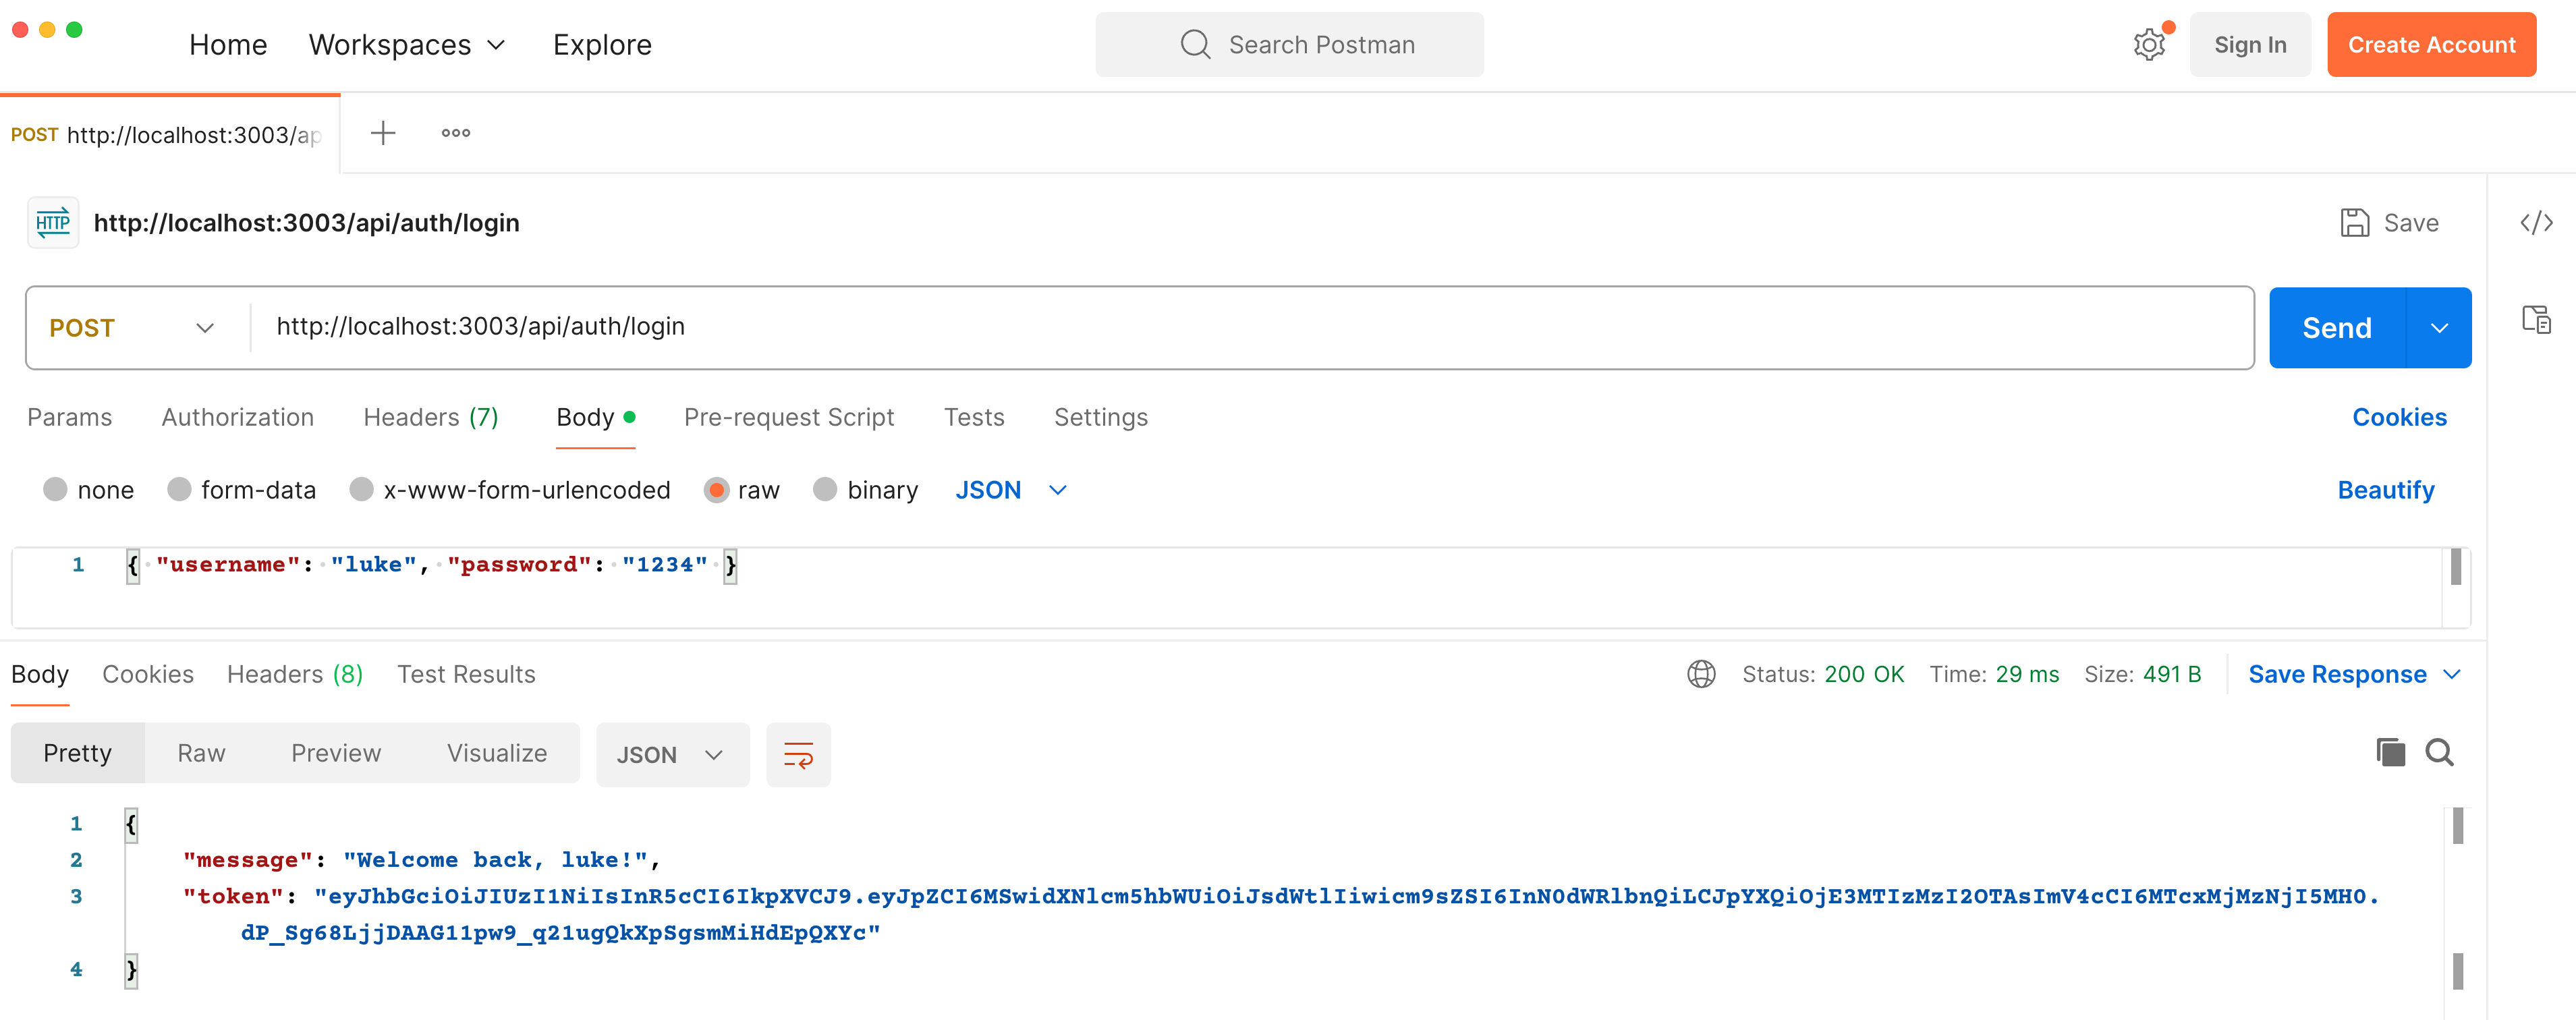
Task: Open a new request tab with plus
Action: (x=383, y=133)
